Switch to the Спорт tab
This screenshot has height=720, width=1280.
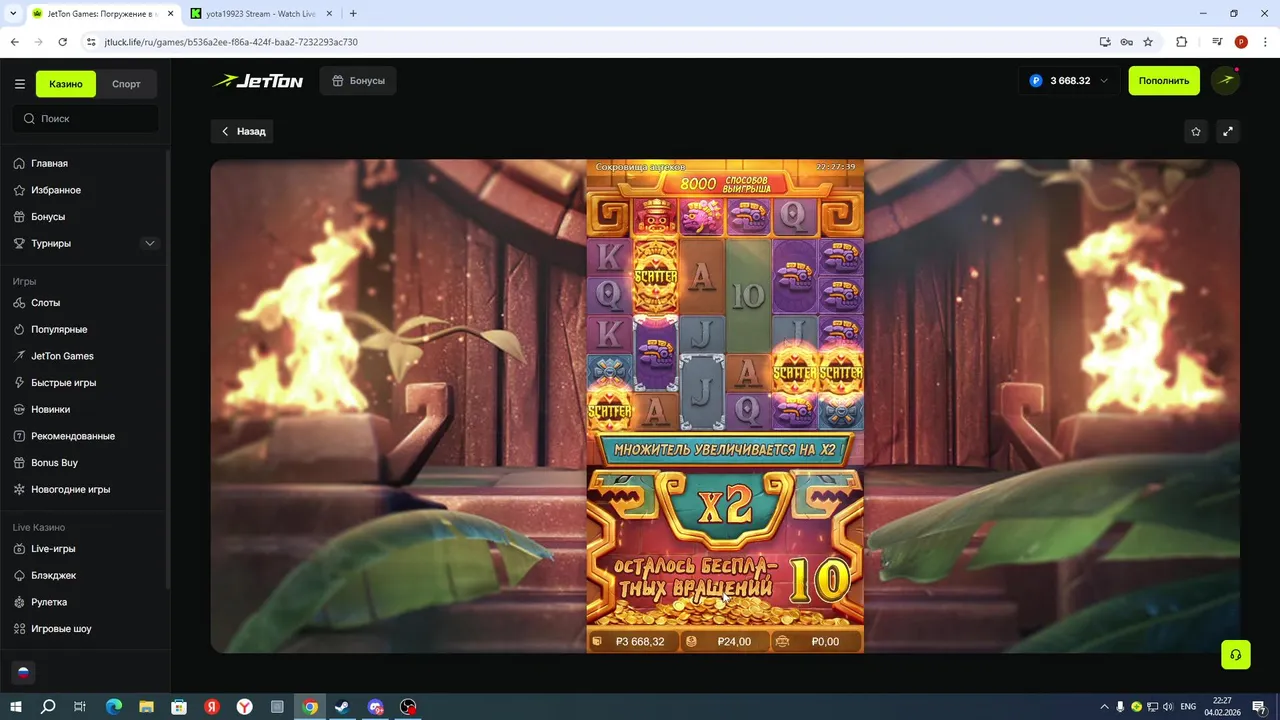point(126,84)
